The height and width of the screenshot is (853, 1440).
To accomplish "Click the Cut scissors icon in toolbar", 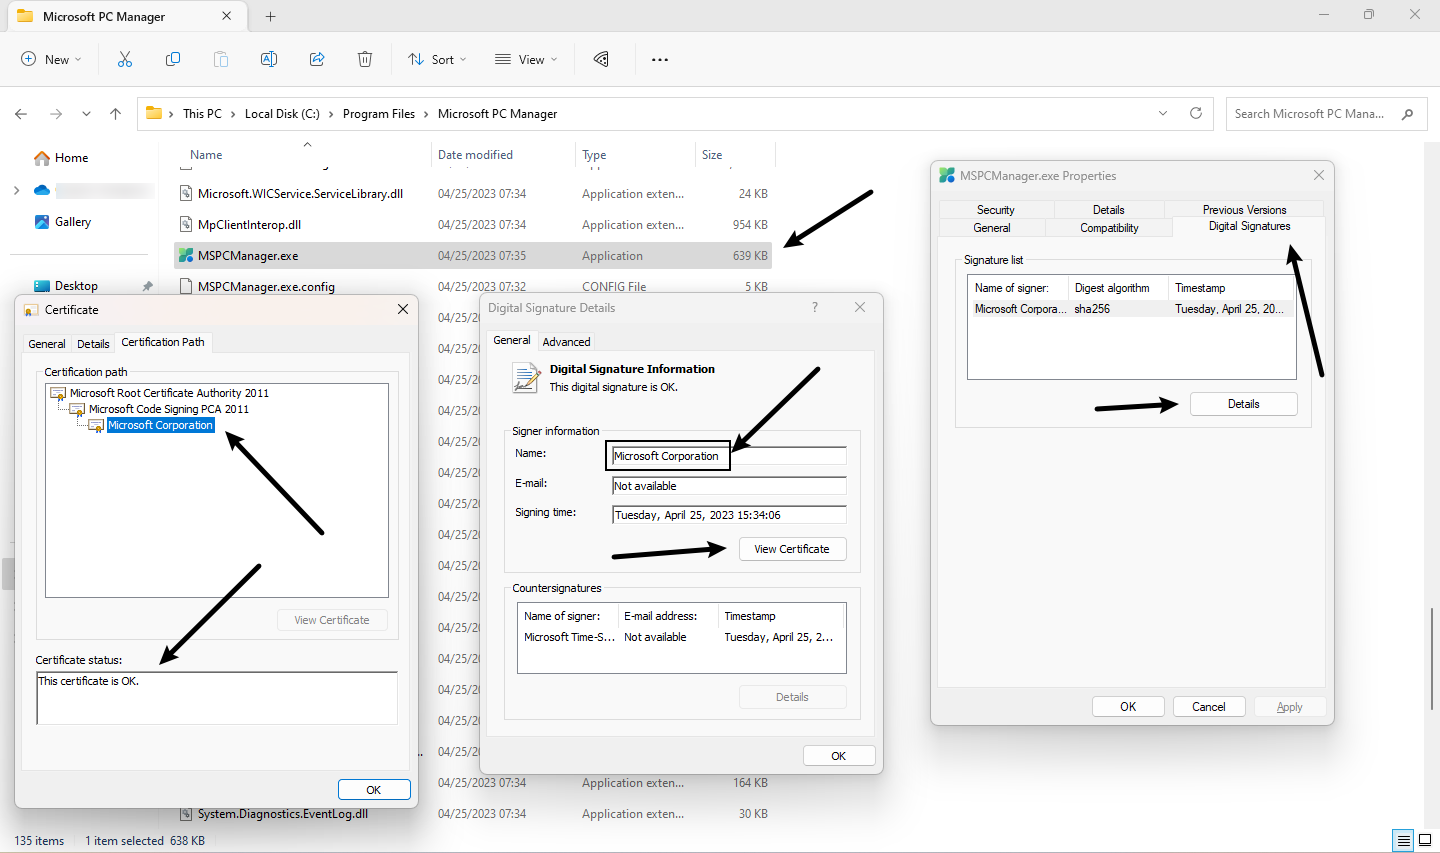I will tap(125, 60).
